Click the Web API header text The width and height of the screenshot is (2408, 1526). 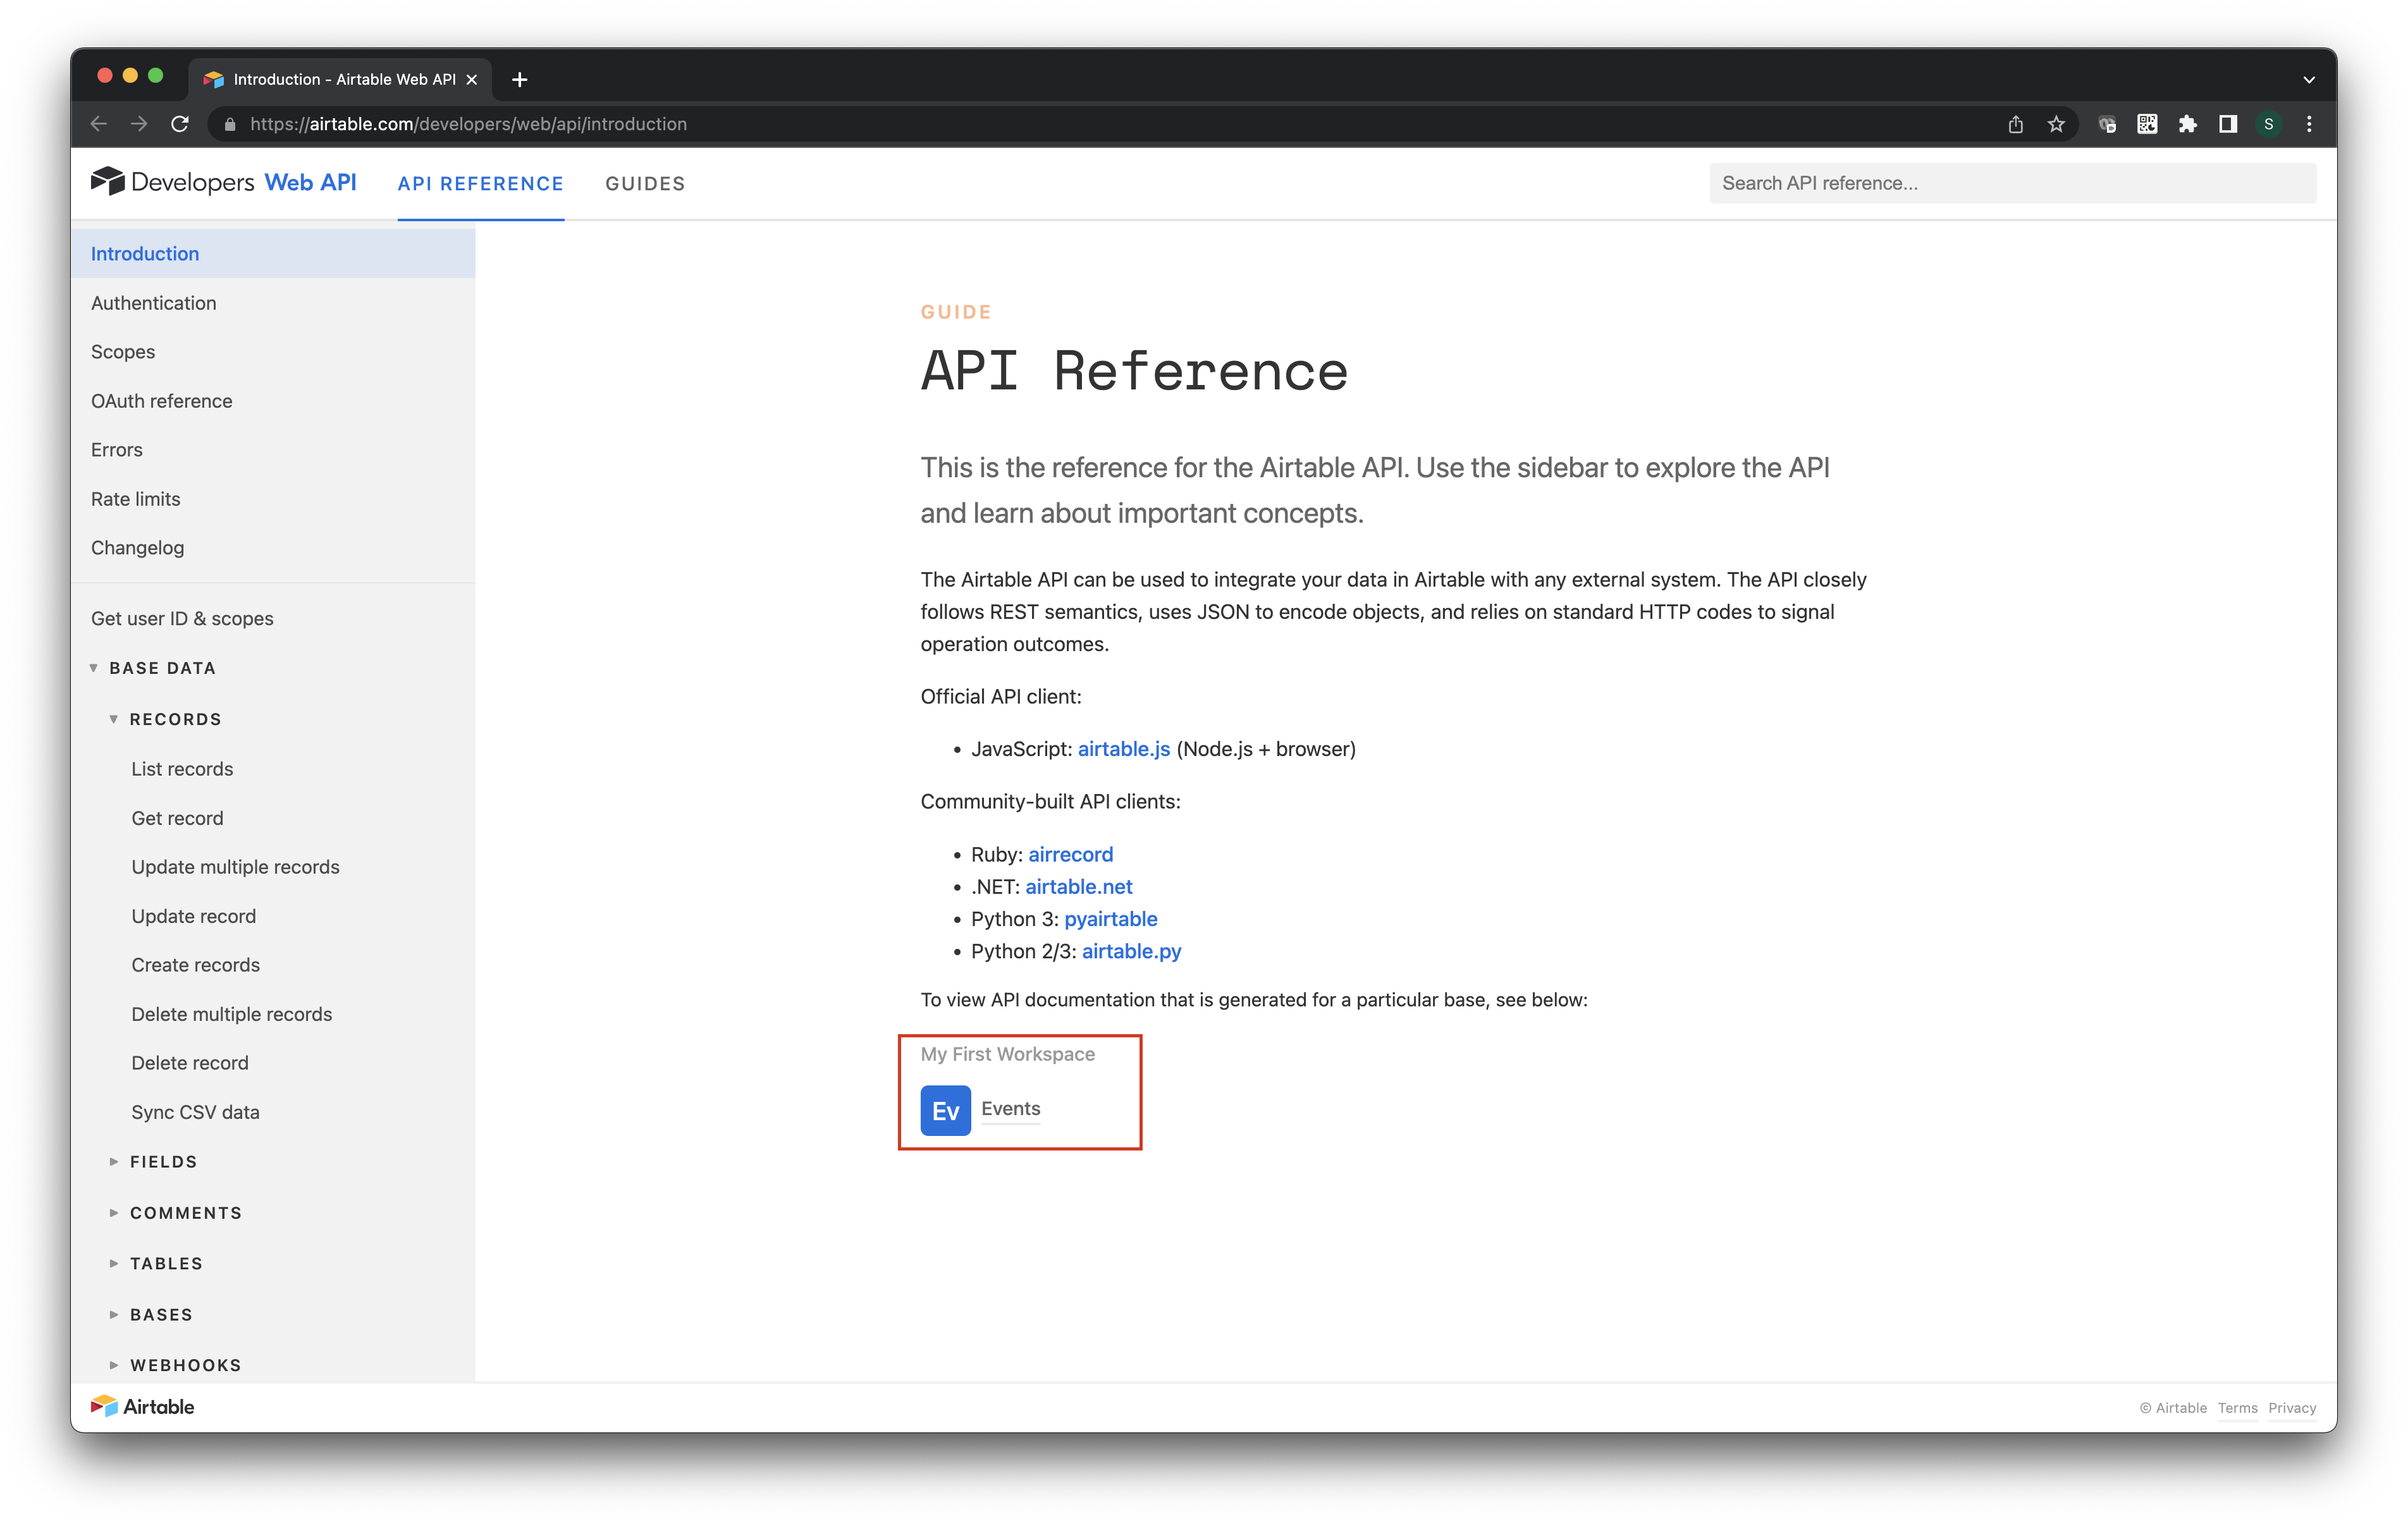point(310,182)
